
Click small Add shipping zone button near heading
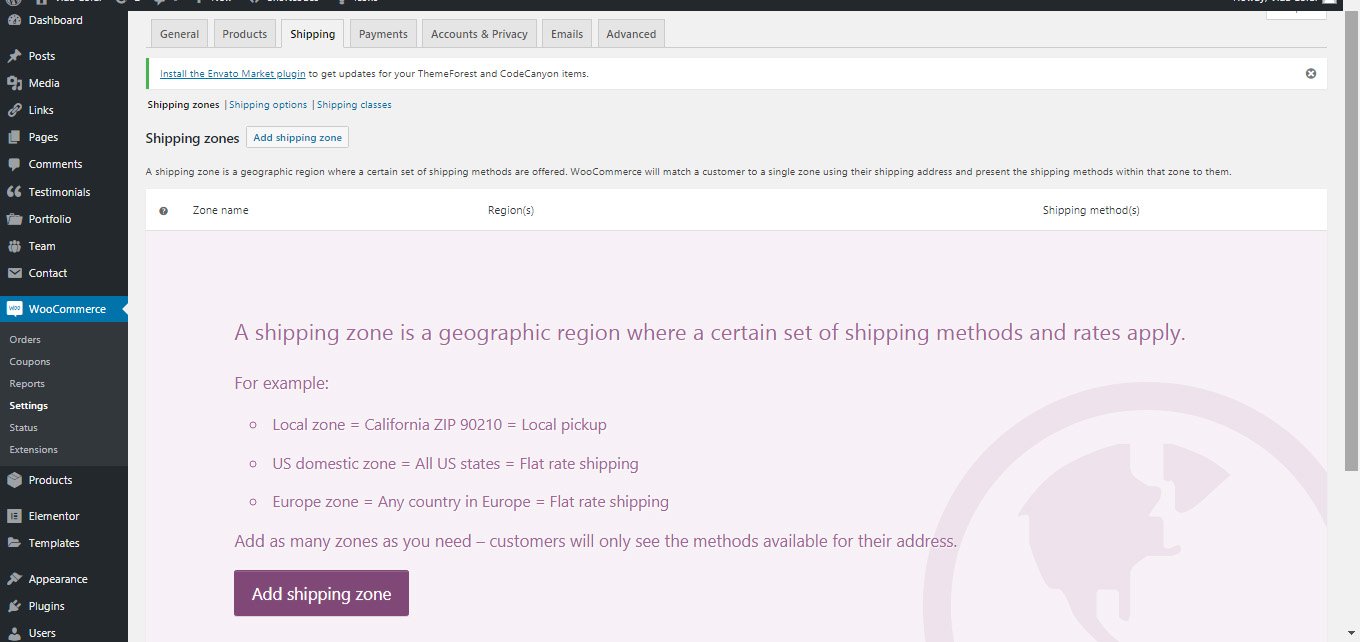tap(297, 138)
